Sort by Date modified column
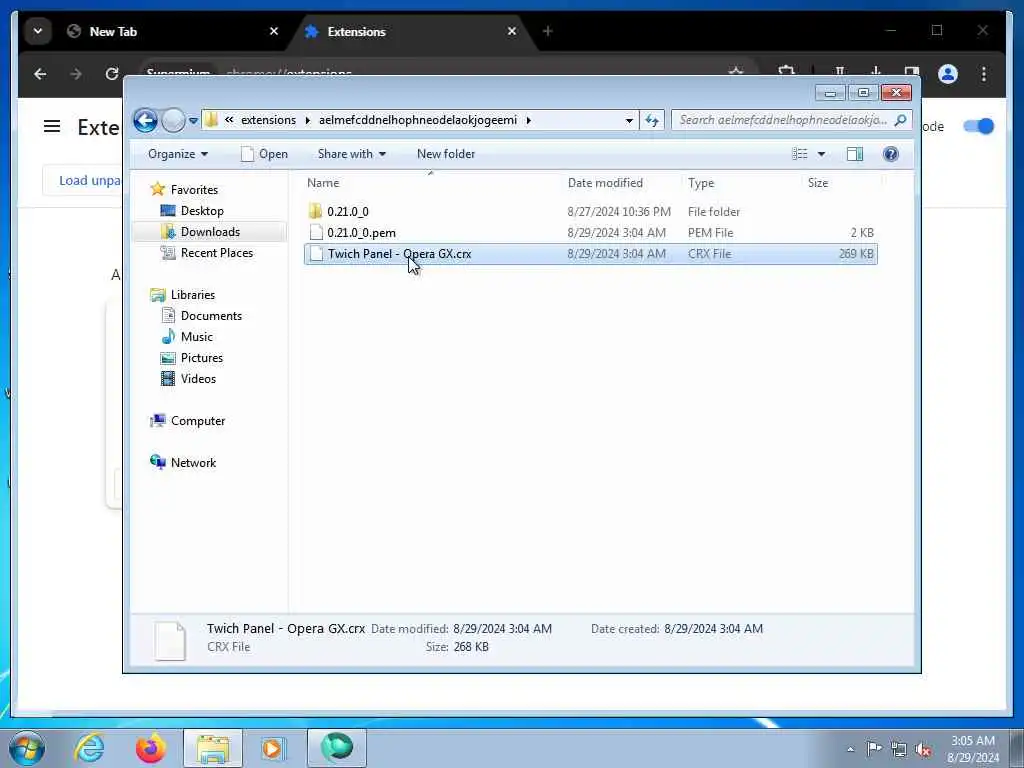 tap(605, 184)
